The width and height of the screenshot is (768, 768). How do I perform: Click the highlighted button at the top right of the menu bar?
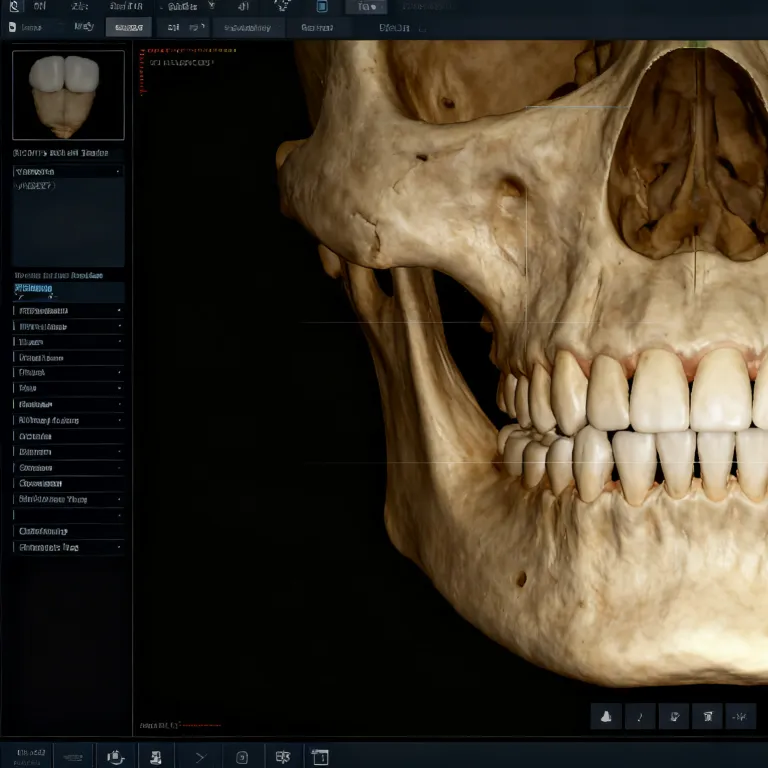pyautogui.click(x=365, y=6)
